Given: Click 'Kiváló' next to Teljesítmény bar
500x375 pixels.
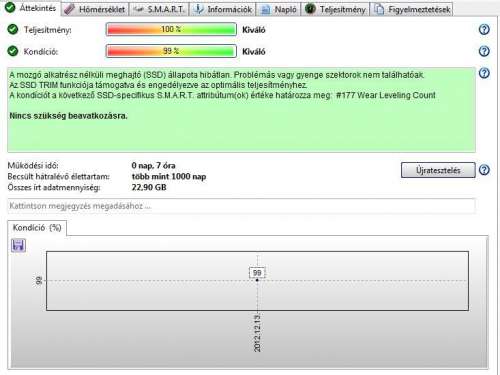Looking at the screenshot, I should [x=254, y=30].
